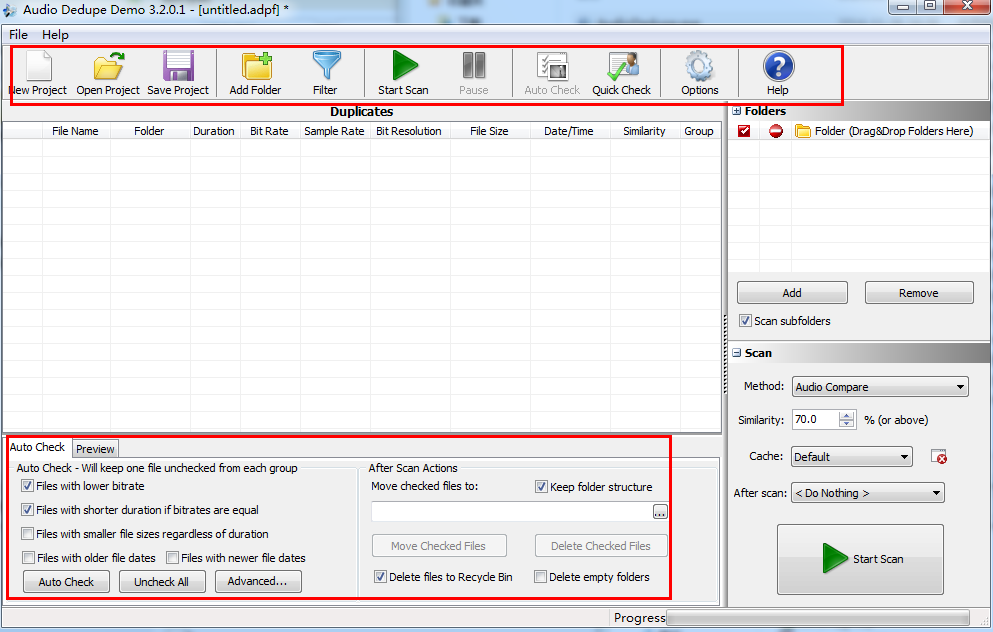Enable Files with smaller file sizes option

coord(27,534)
